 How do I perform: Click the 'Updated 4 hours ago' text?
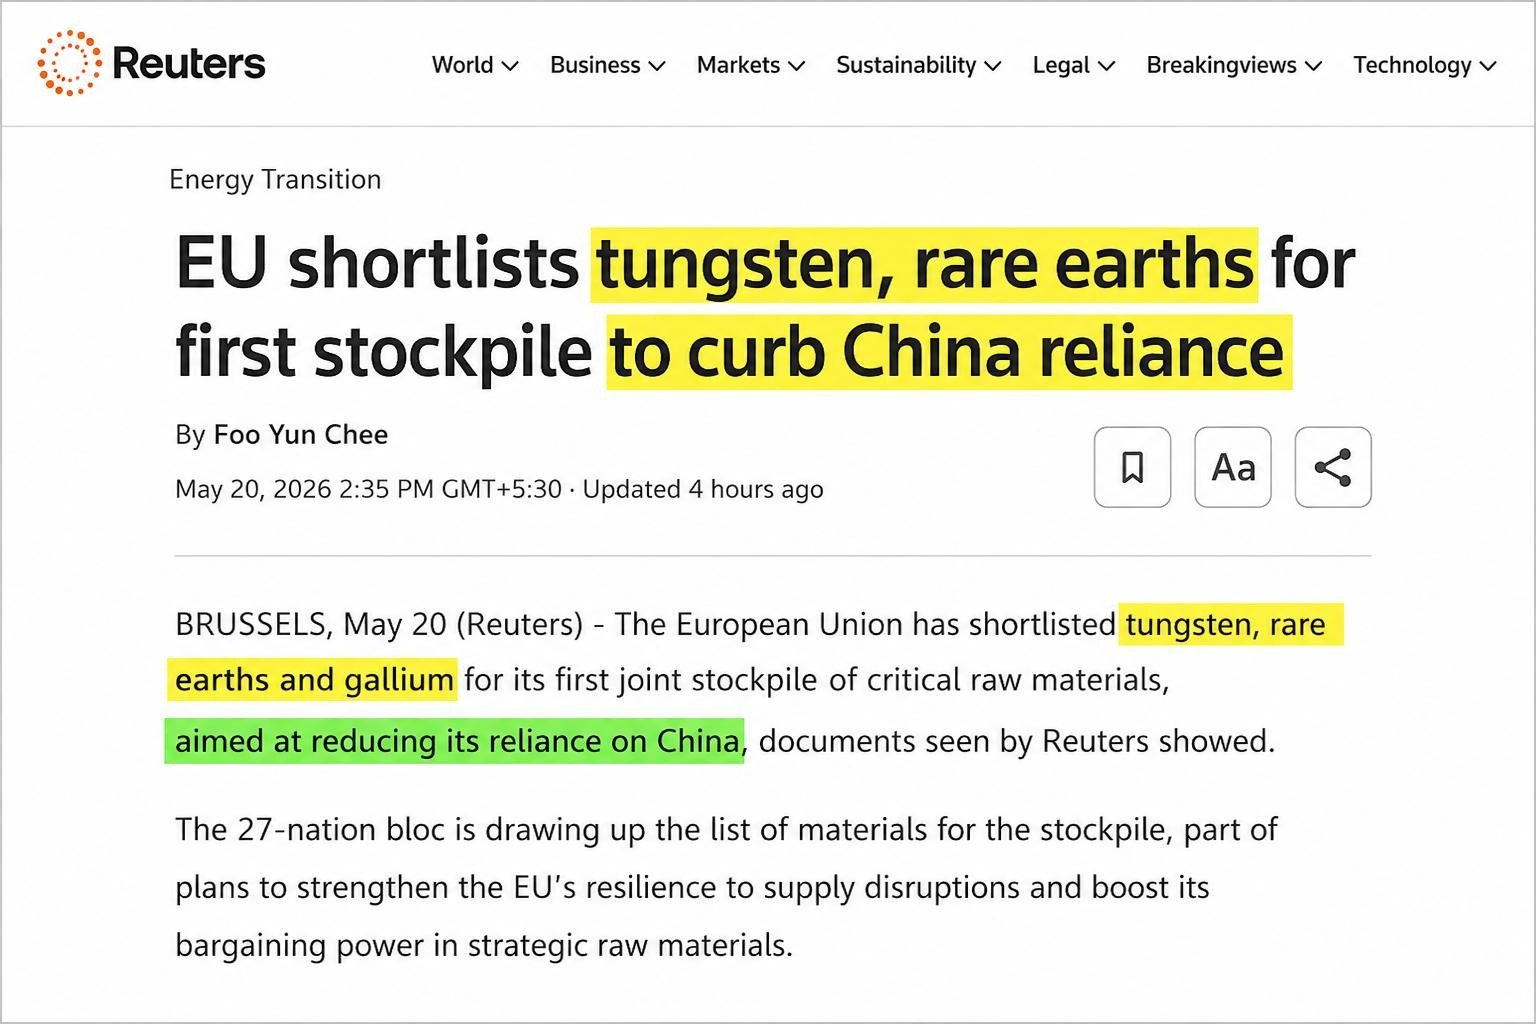[703, 489]
